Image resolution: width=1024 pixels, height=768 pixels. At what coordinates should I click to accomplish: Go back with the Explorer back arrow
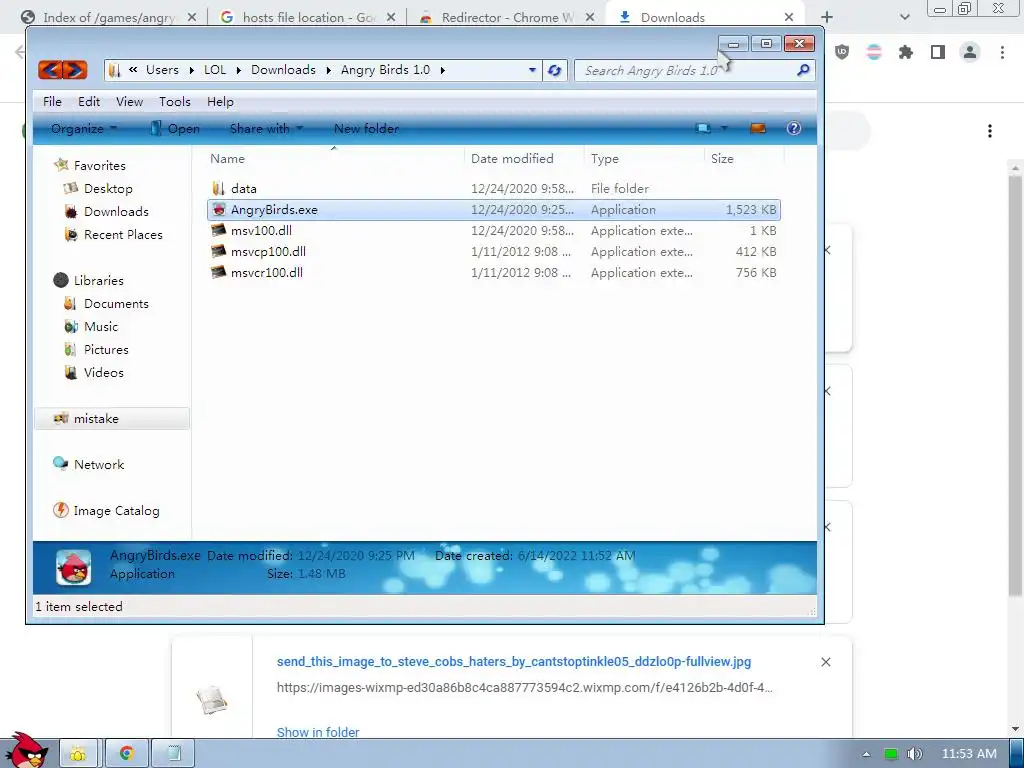pos(50,69)
